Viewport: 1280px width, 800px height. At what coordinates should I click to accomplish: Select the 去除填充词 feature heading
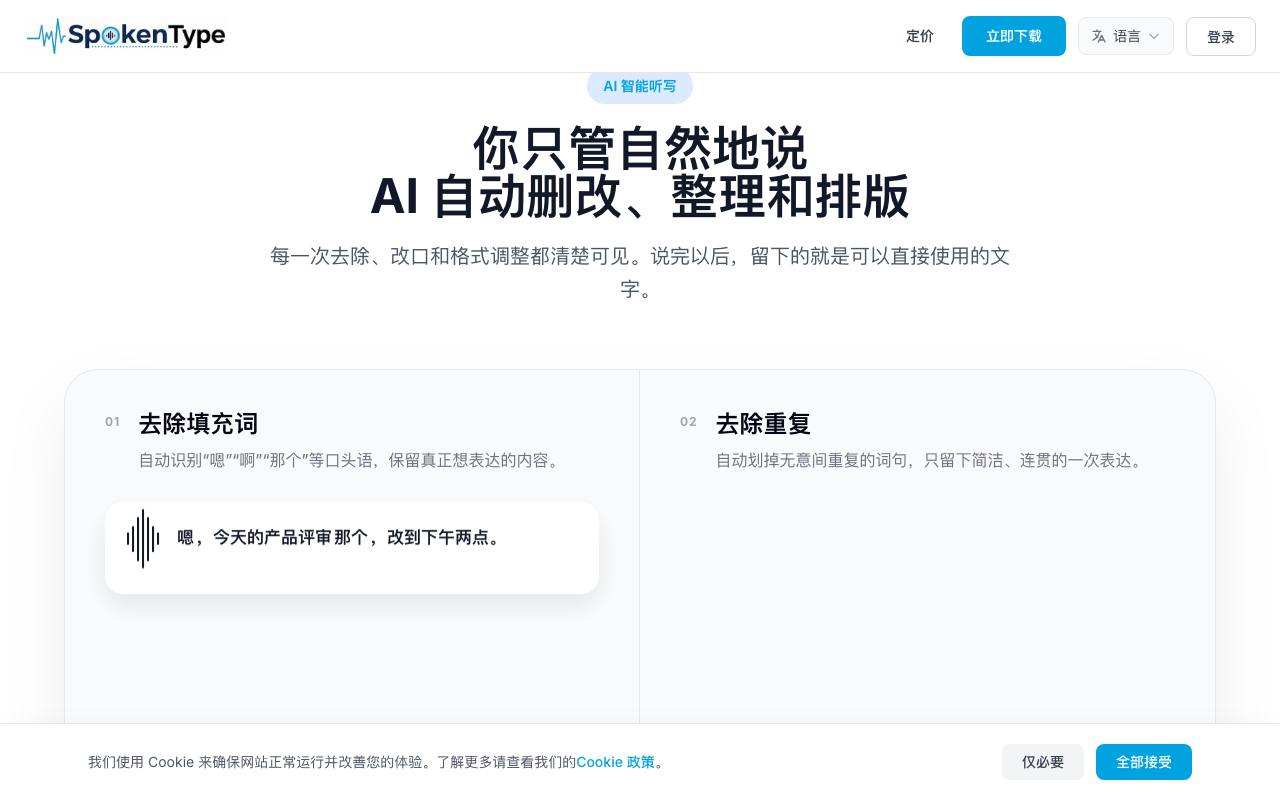point(198,423)
